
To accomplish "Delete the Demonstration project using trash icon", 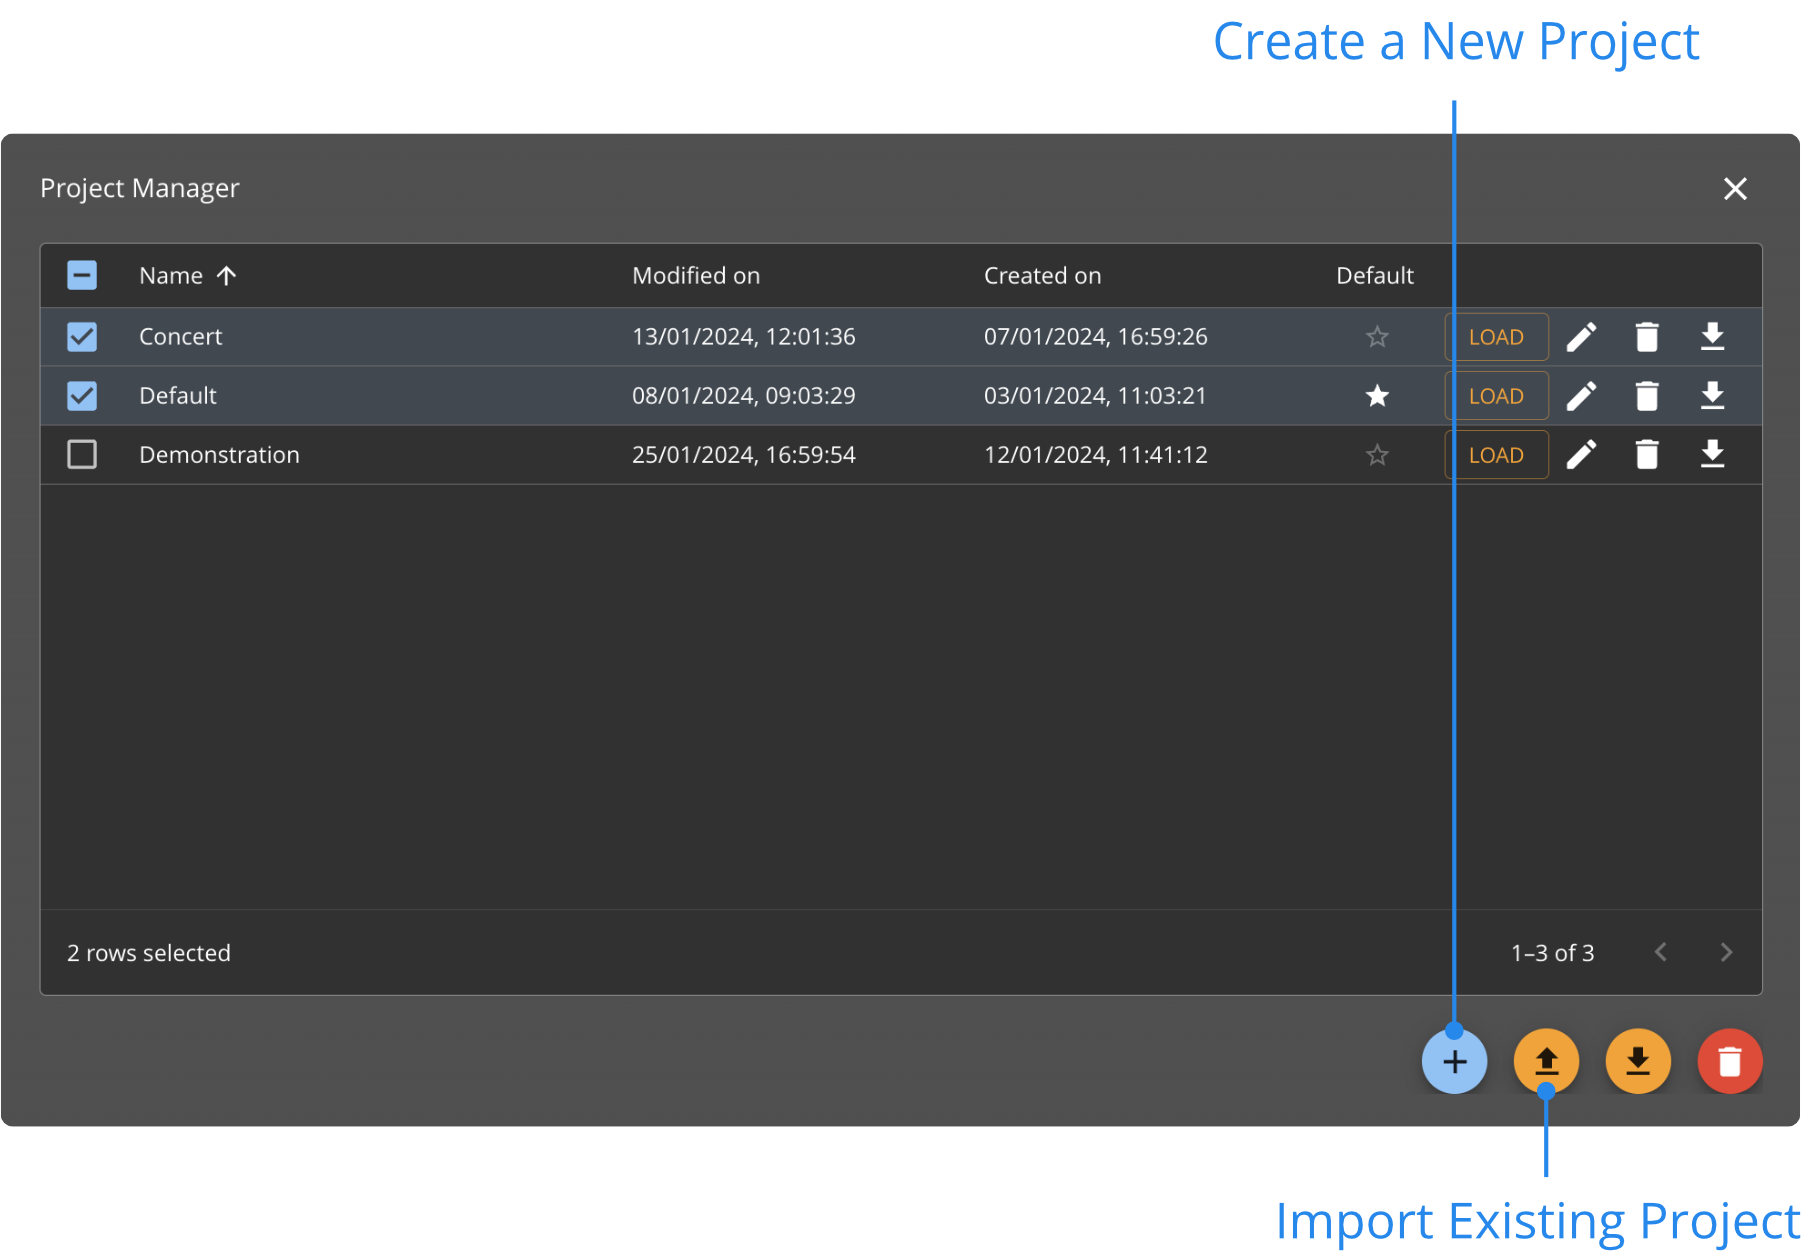I will (x=1646, y=455).
